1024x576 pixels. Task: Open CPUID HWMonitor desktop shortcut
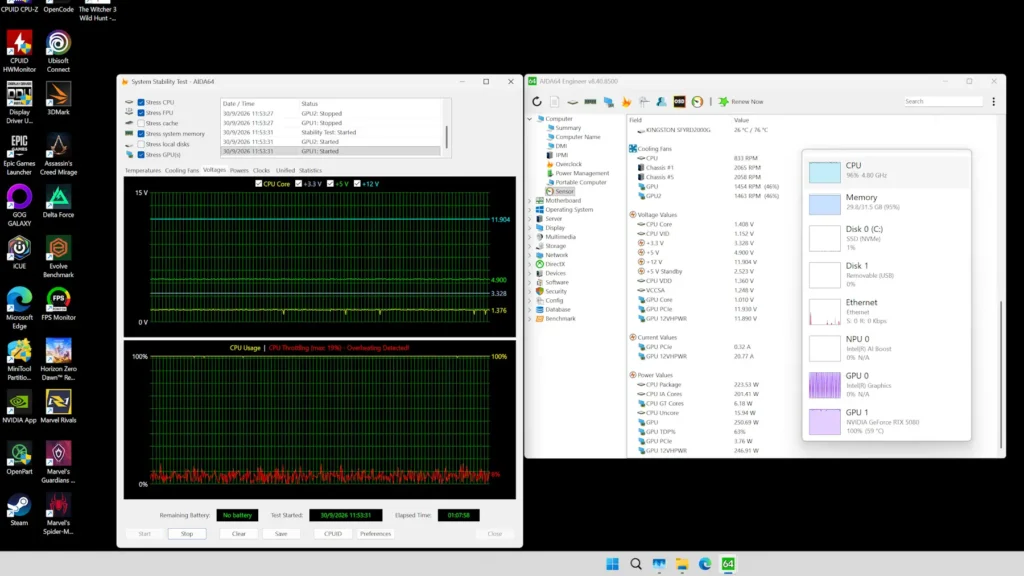[19, 52]
